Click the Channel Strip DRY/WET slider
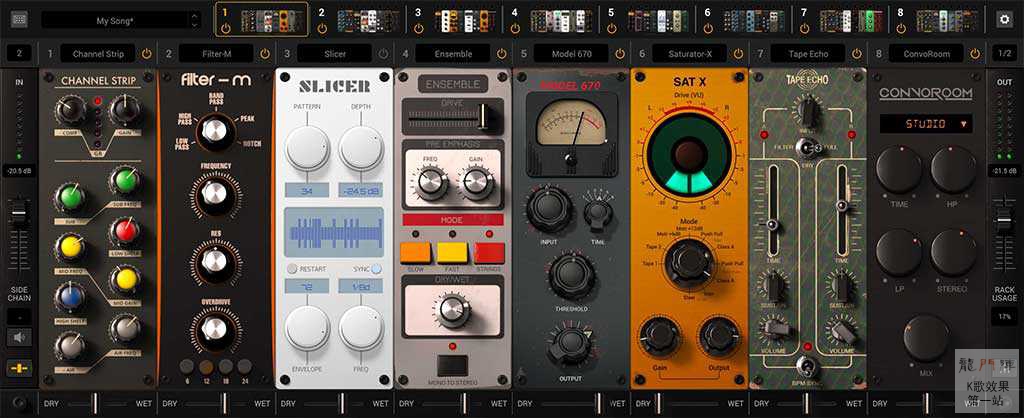The image size is (1024, 418). [98, 403]
